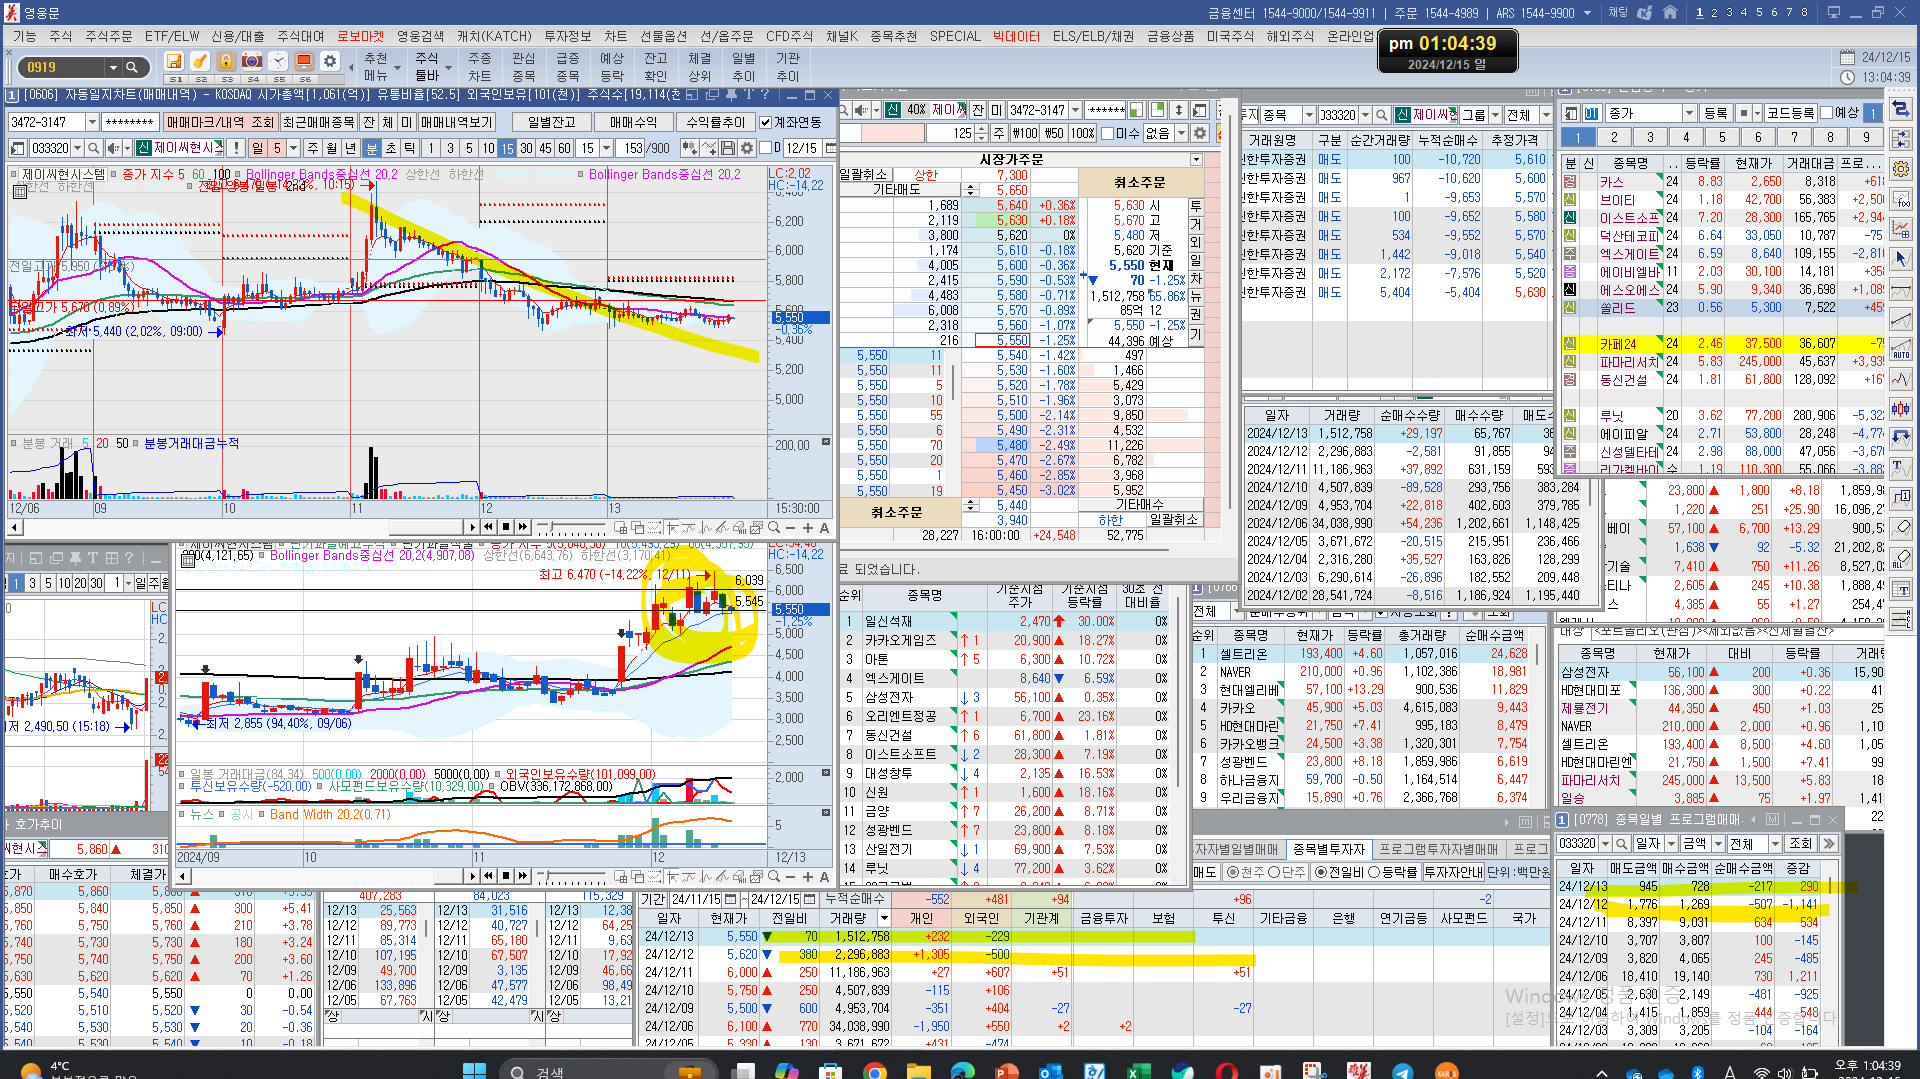Click the home icon in top title bar
Viewport: 1920px width, 1079px height.
click(x=1670, y=13)
